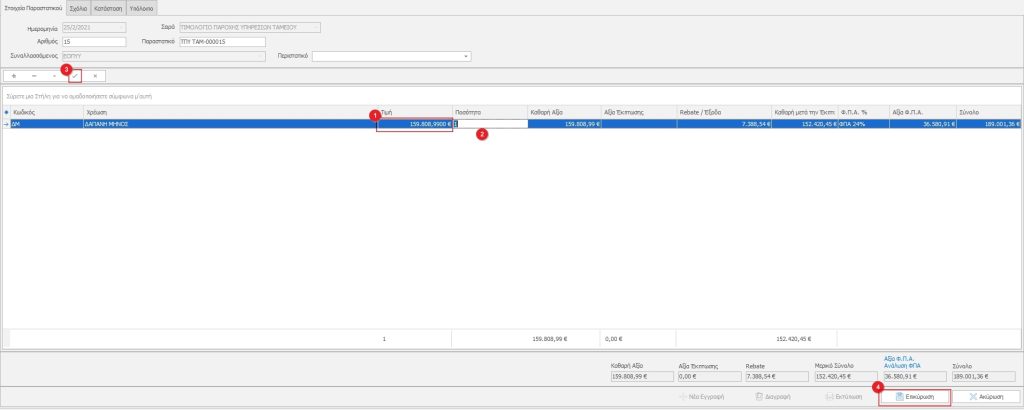This screenshot has height=410, width=1024.
Task: Click the Τιμή cell of the selected row
Action: pos(414,124)
